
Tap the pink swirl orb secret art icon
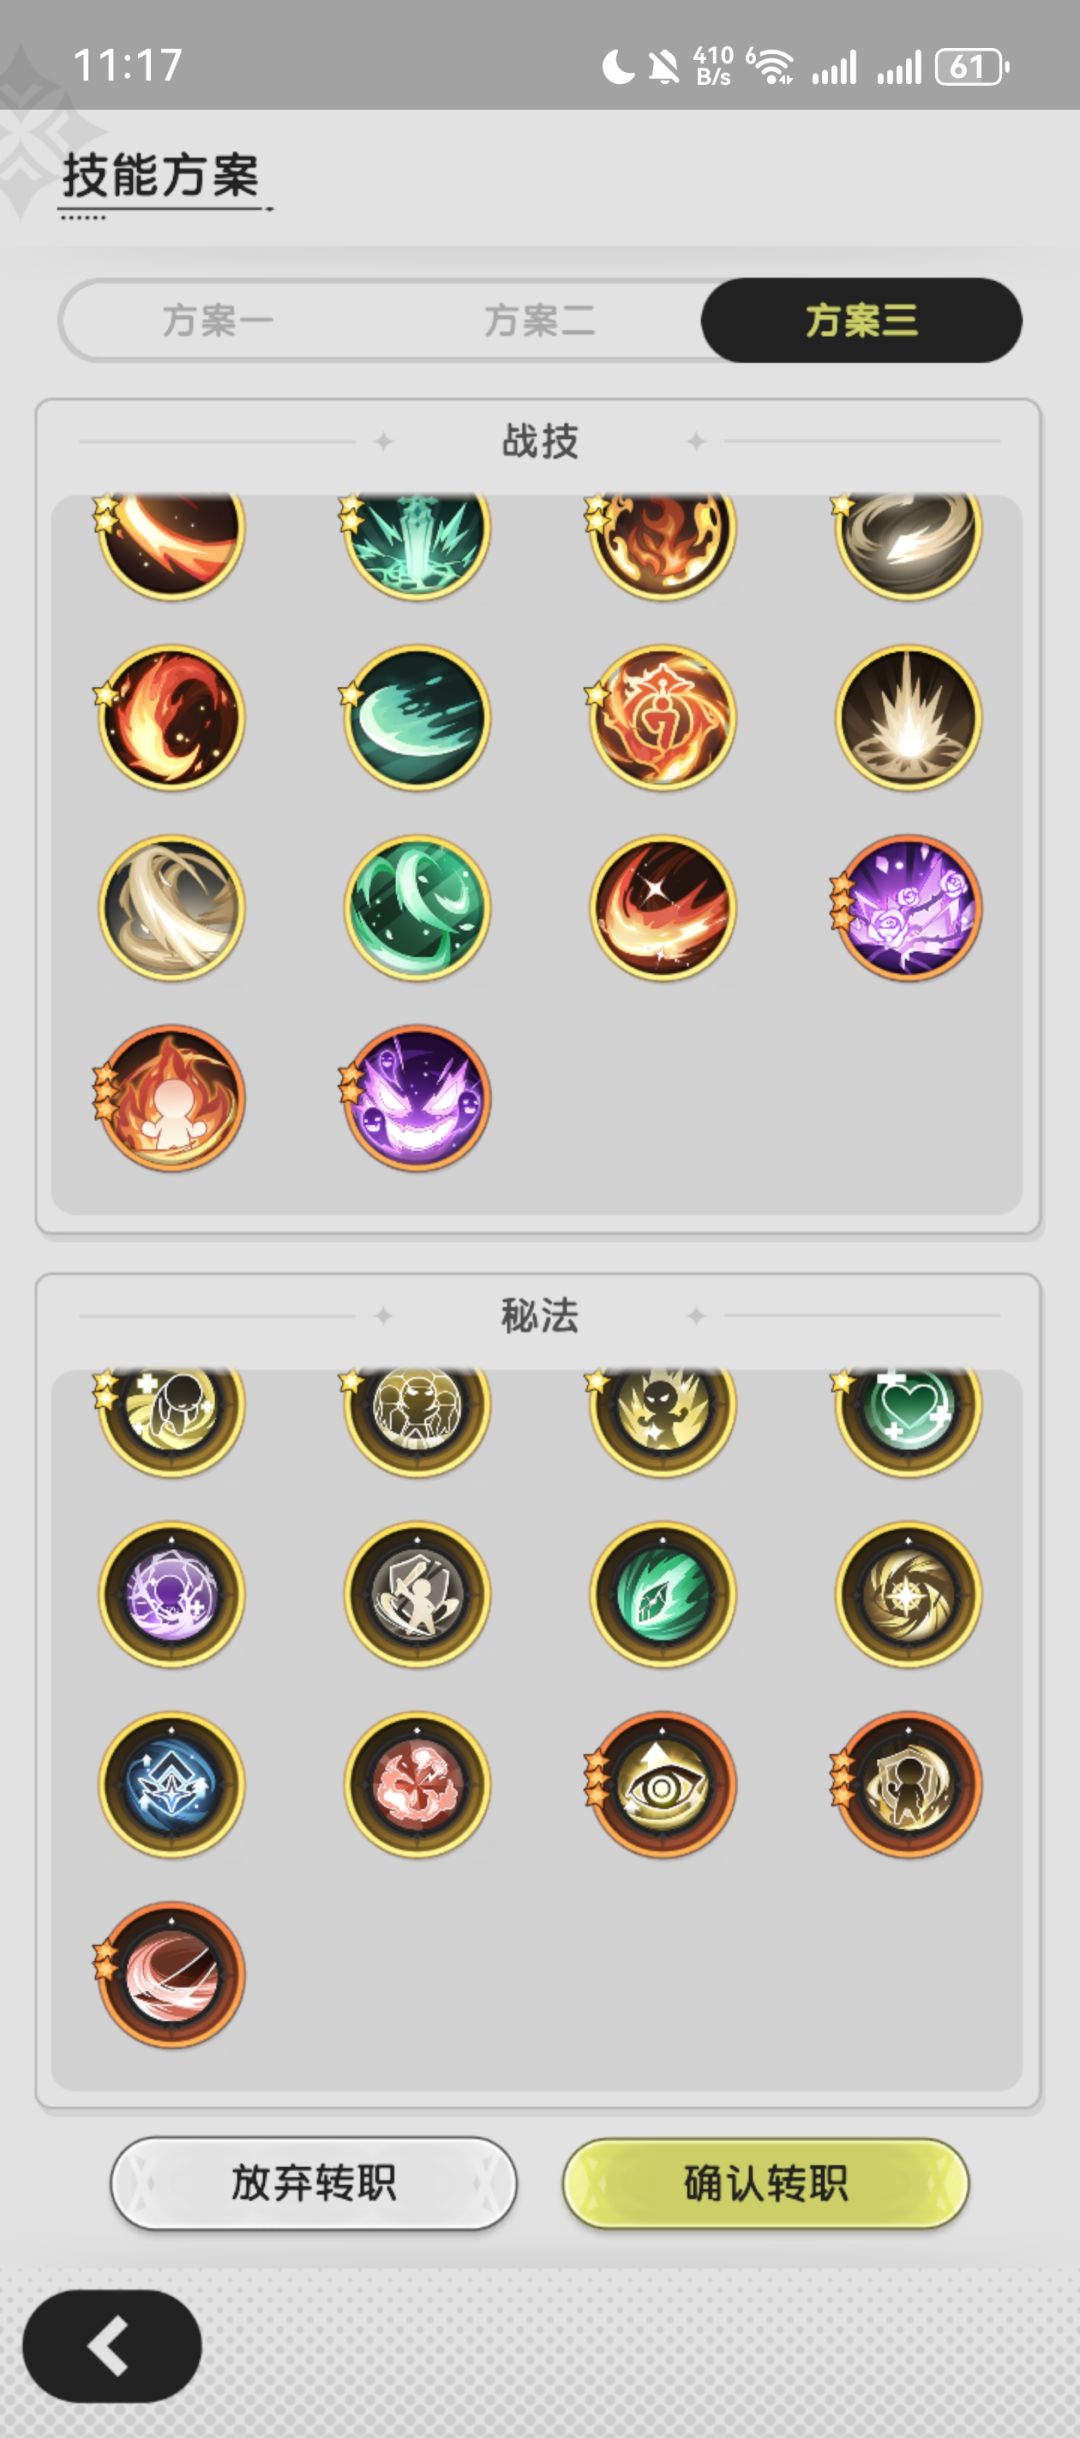coord(171,1975)
